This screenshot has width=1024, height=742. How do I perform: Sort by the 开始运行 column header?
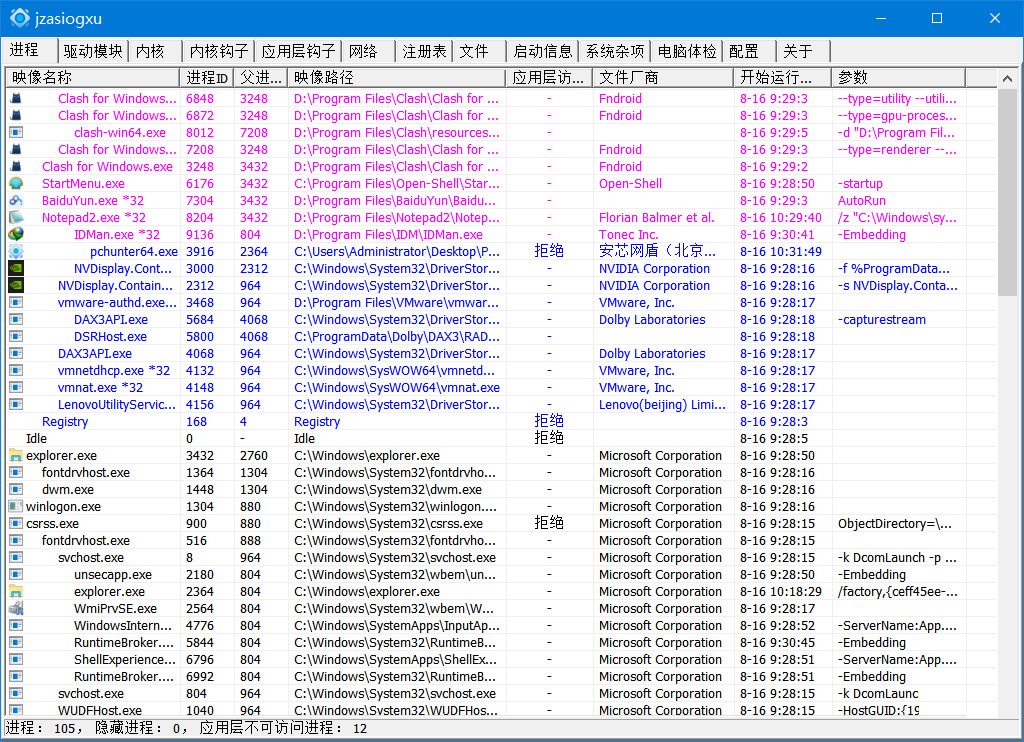pos(783,78)
